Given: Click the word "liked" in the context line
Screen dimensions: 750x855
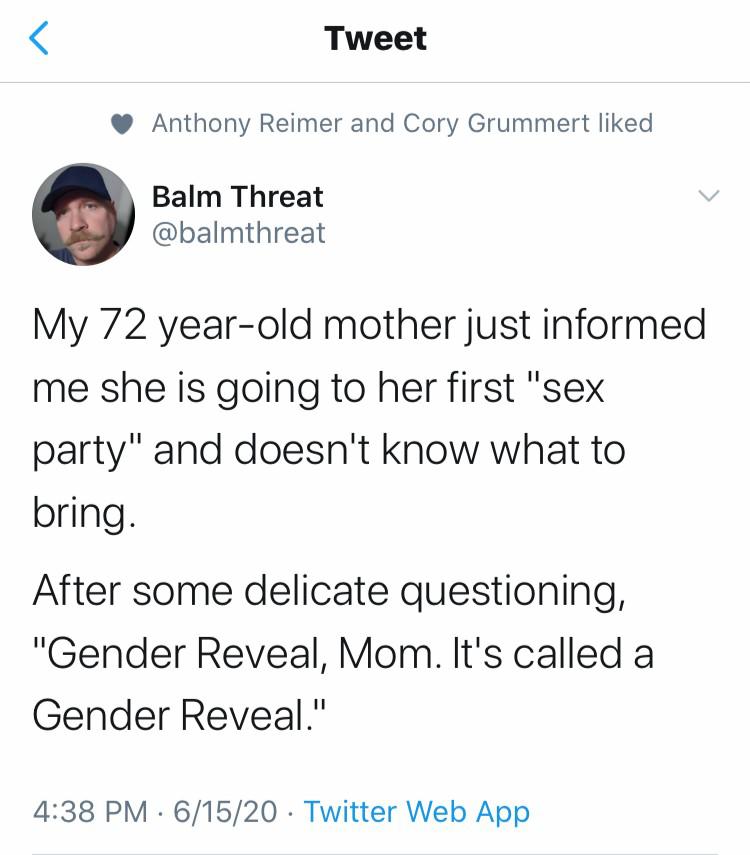Looking at the screenshot, I should pos(625,123).
